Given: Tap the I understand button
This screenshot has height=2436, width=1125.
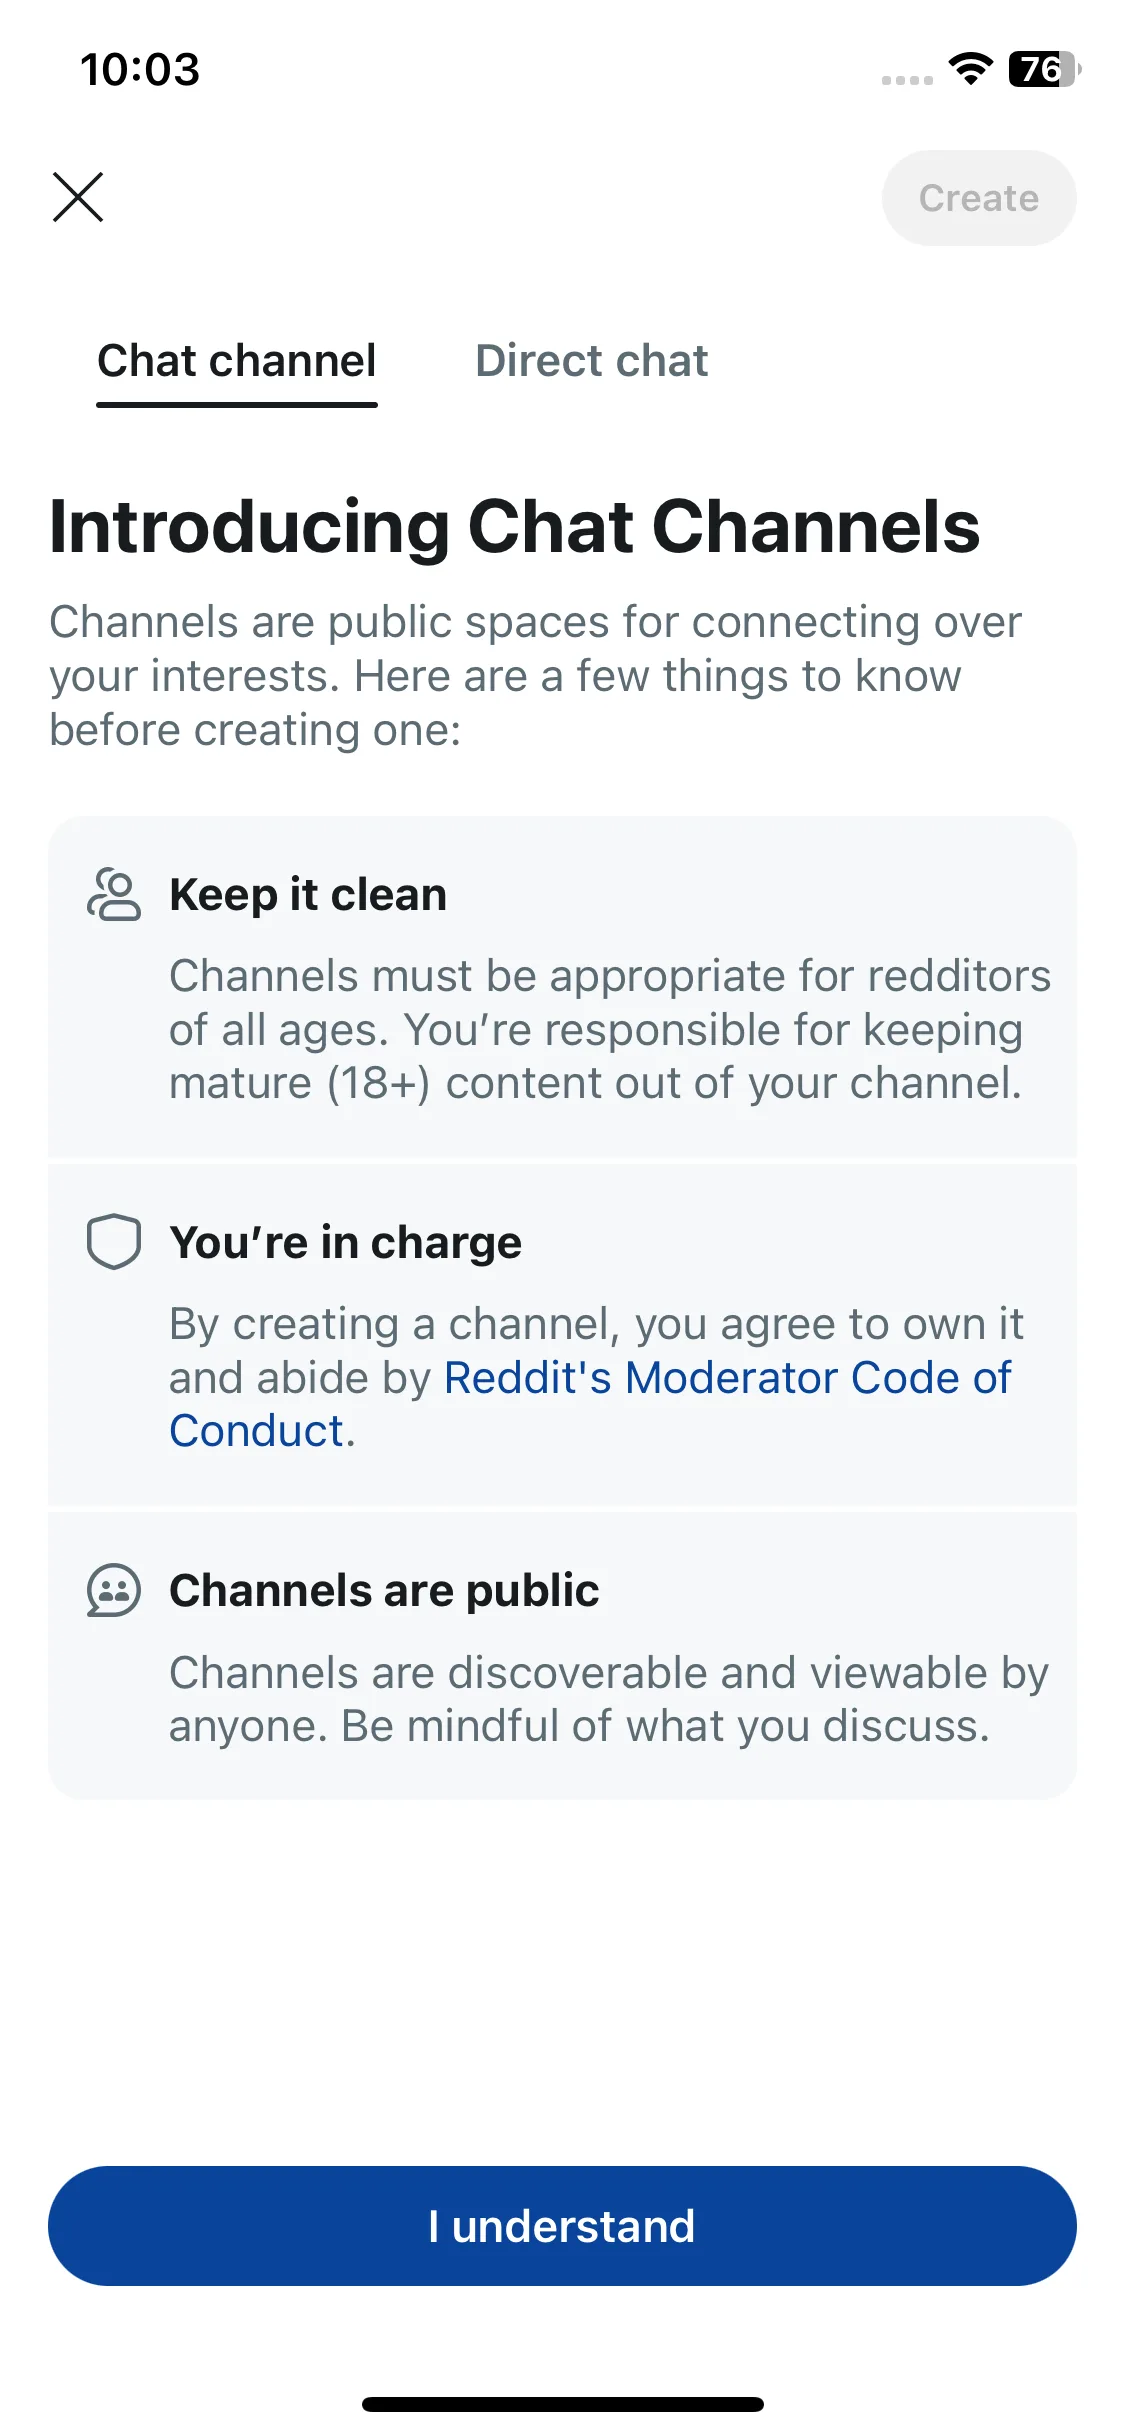Looking at the screenshot, I should pyautogui.click(x=562, y=2225).
